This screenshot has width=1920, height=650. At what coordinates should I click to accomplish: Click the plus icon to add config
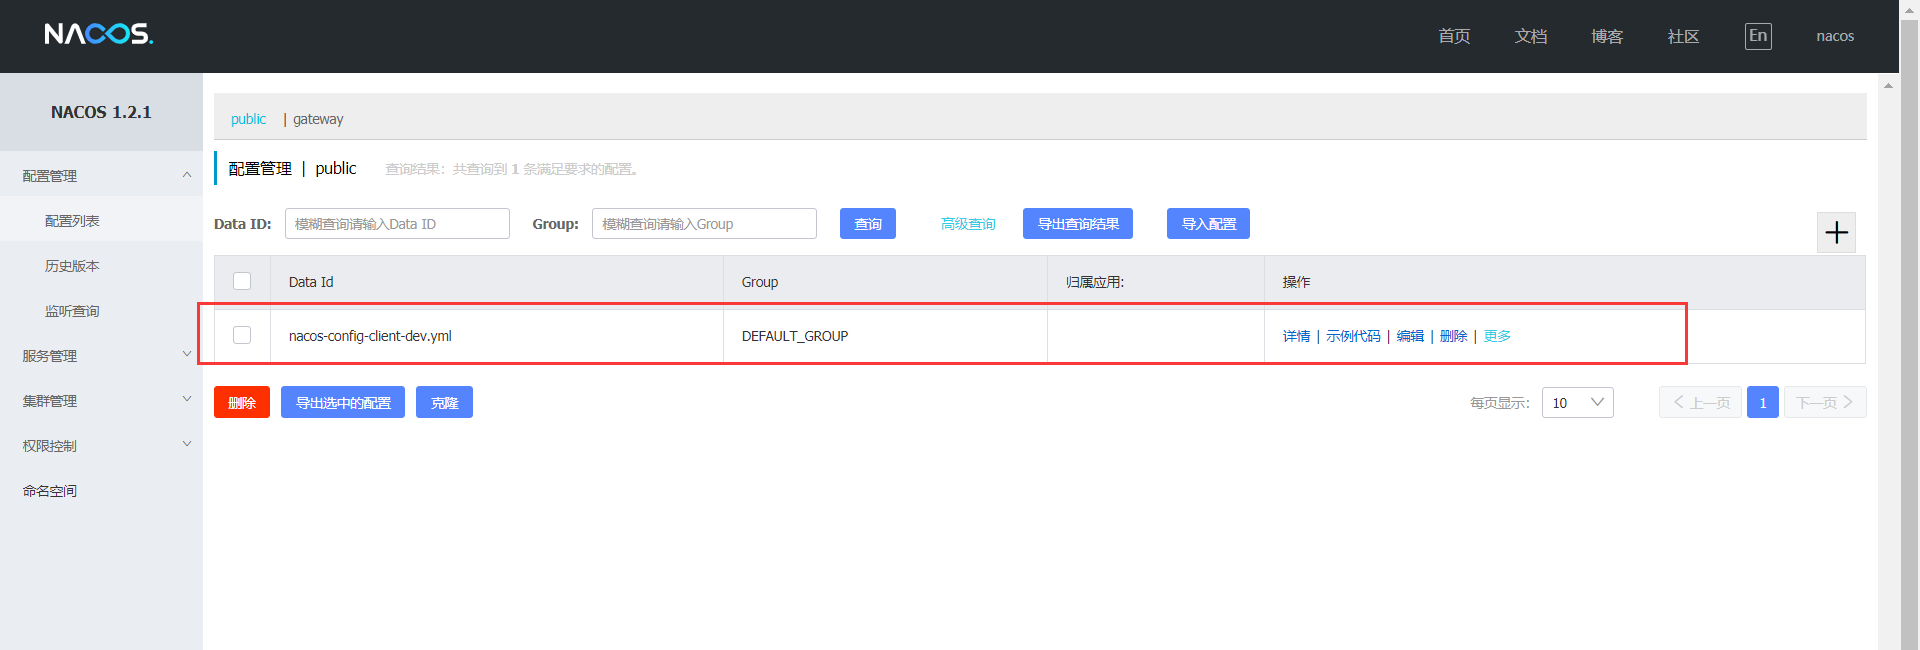(x=1836, y=233)
